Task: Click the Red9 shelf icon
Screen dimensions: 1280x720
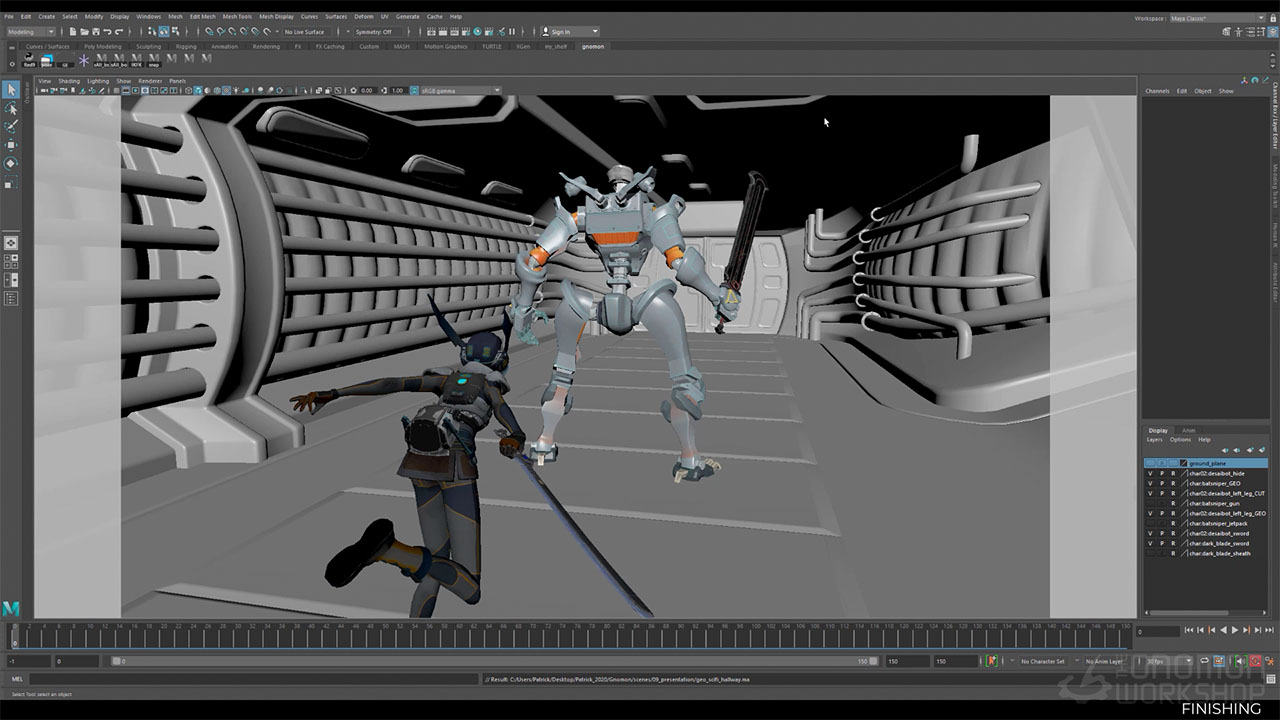Action: click(29, 60)
